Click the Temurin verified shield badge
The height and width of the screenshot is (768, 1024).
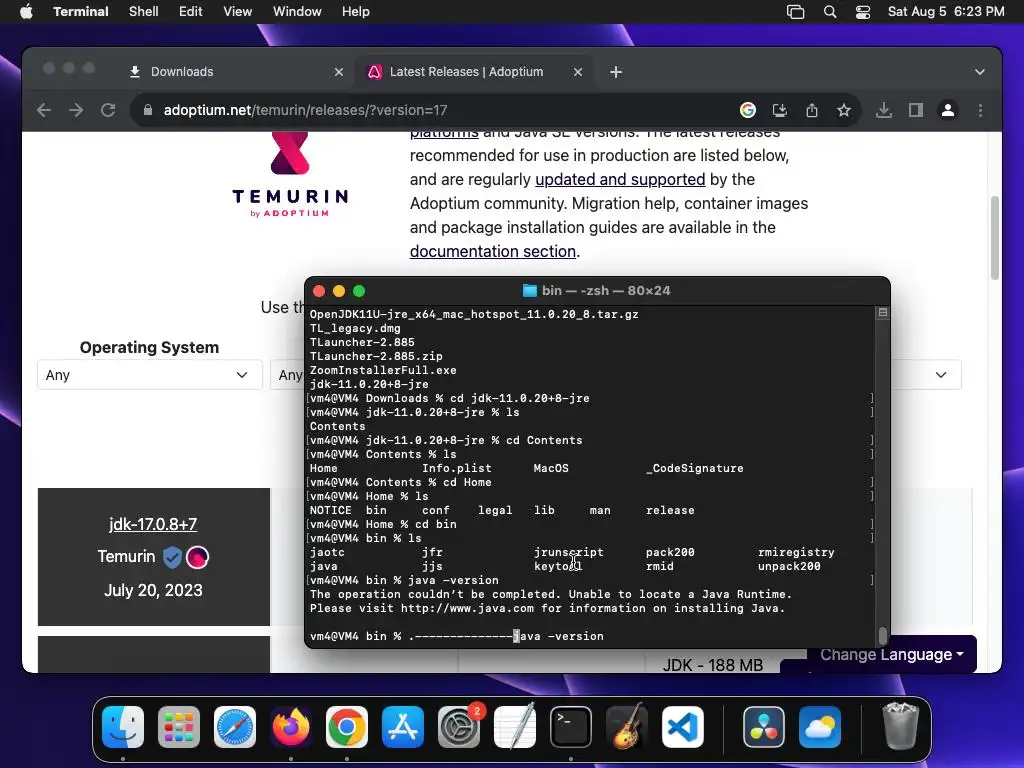click(172, 557)
